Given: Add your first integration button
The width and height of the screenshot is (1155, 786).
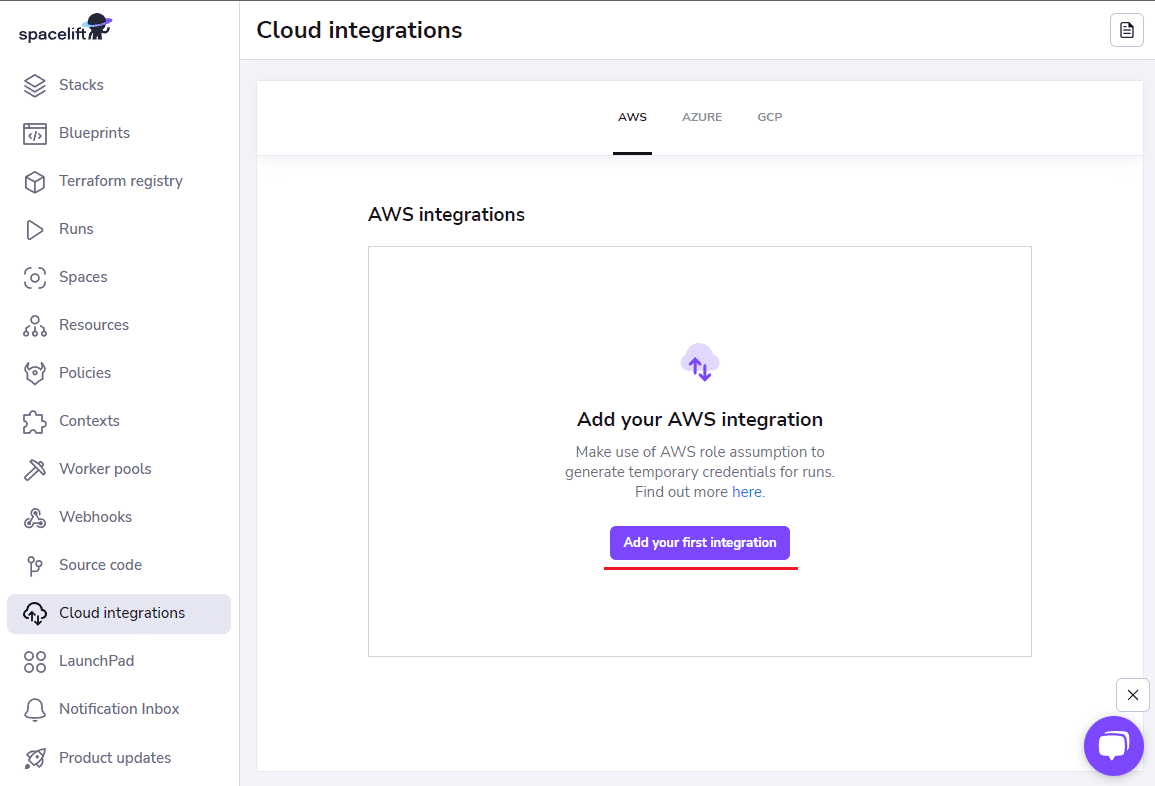Looking at the screenshot, I should coord(700,543).
